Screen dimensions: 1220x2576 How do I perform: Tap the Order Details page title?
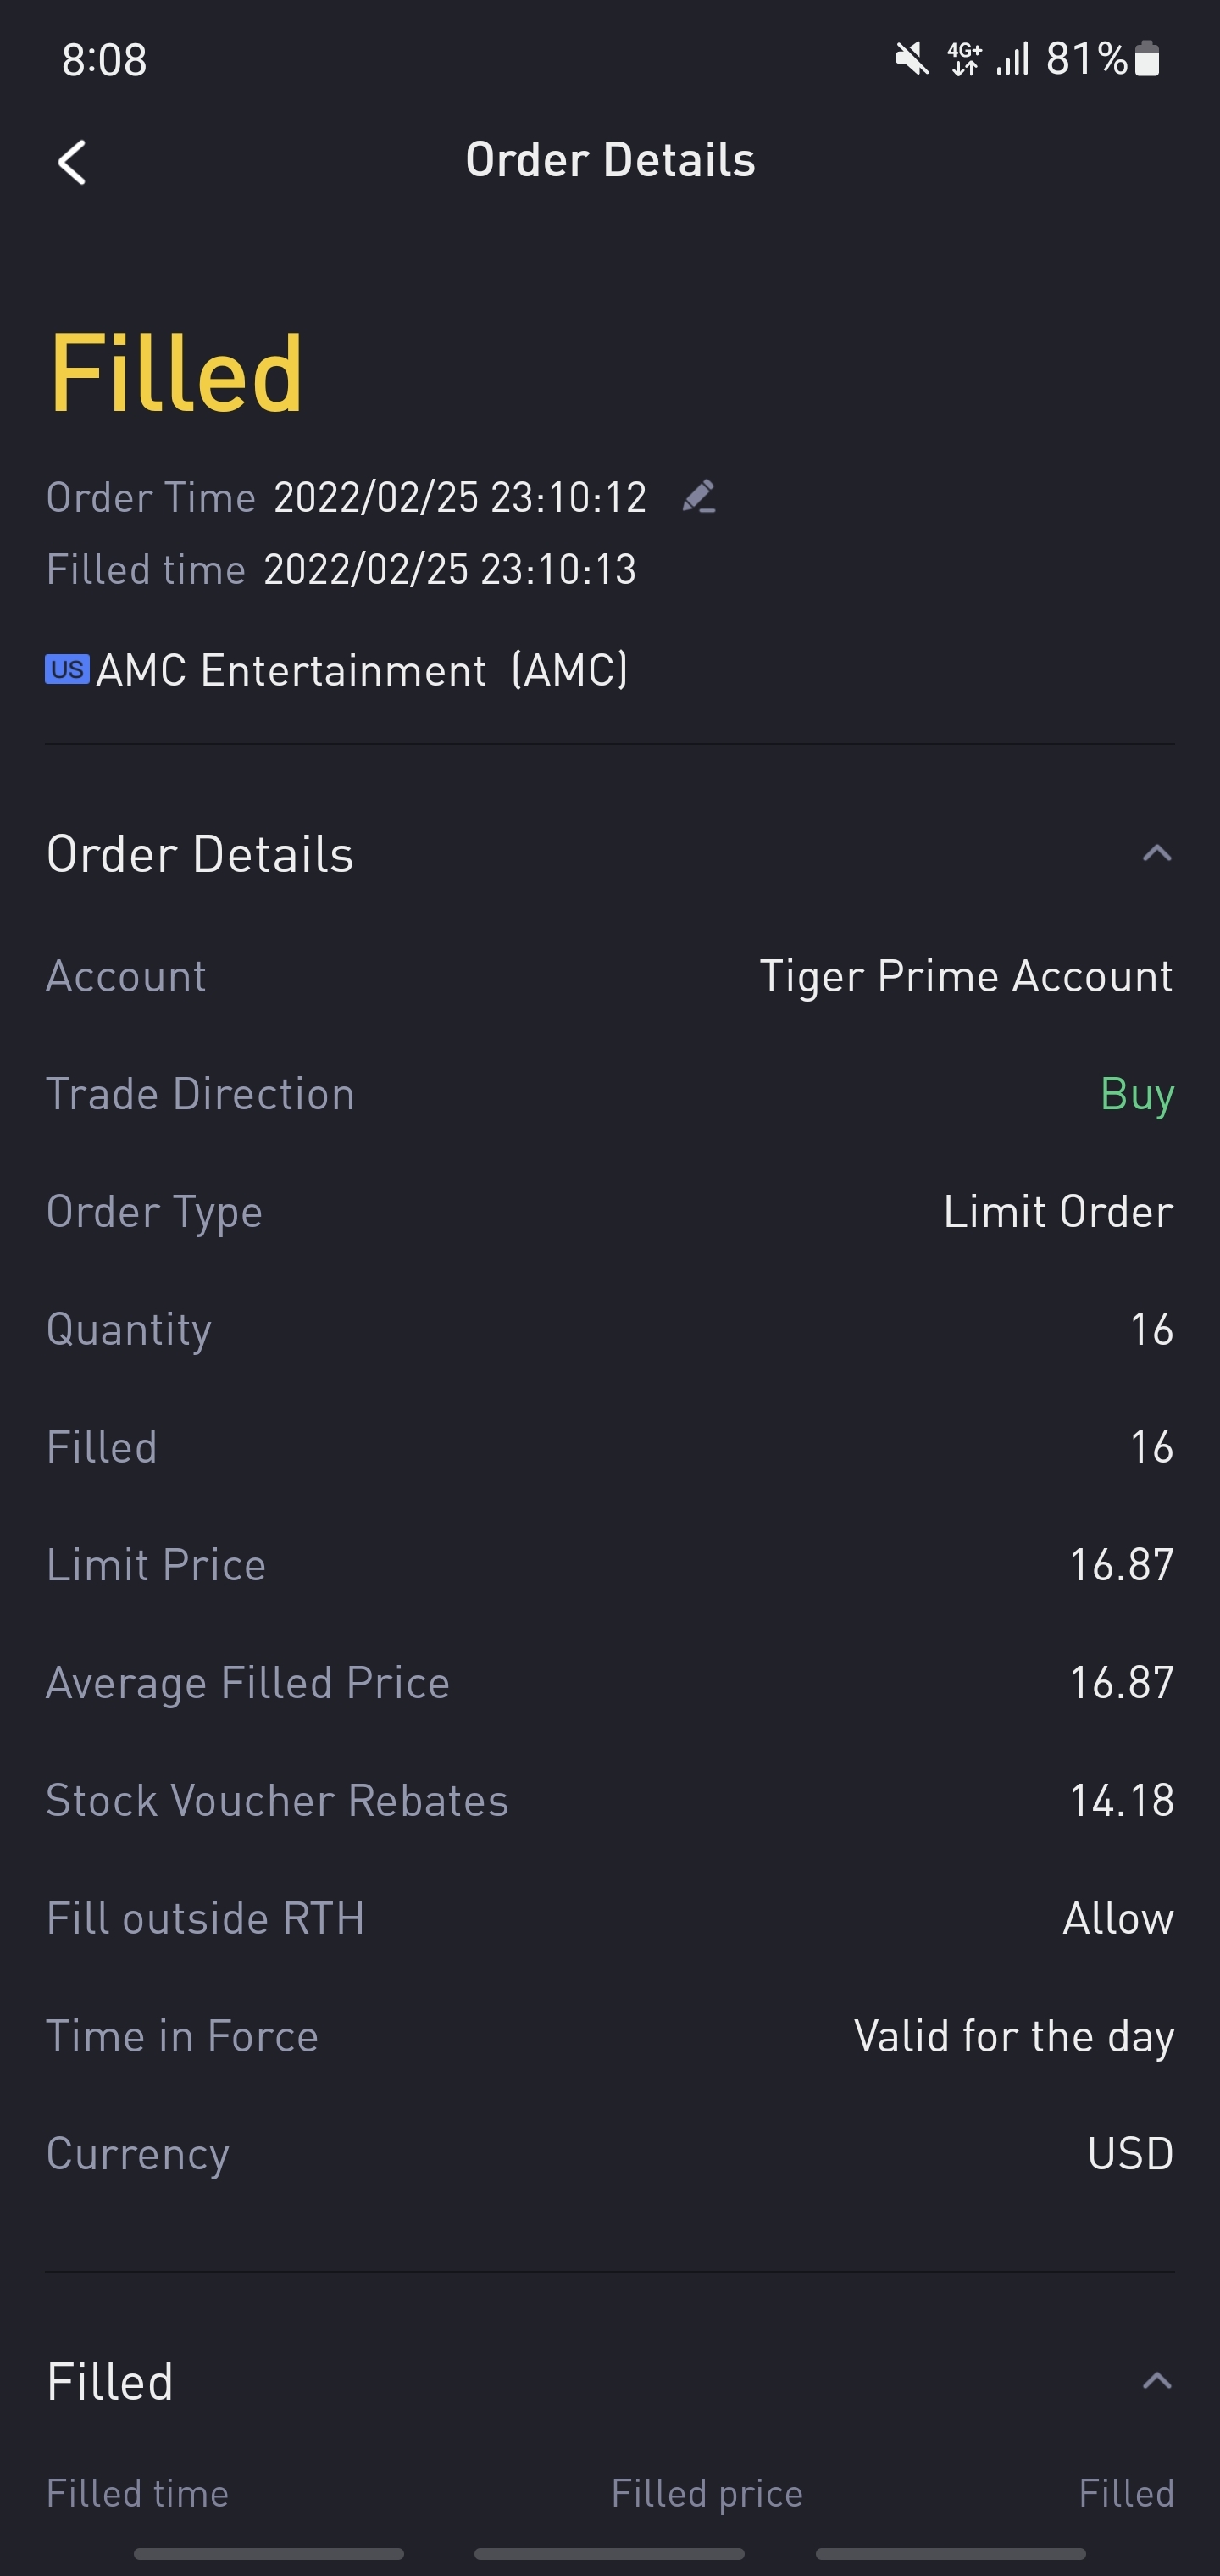(x=610, y=160)
